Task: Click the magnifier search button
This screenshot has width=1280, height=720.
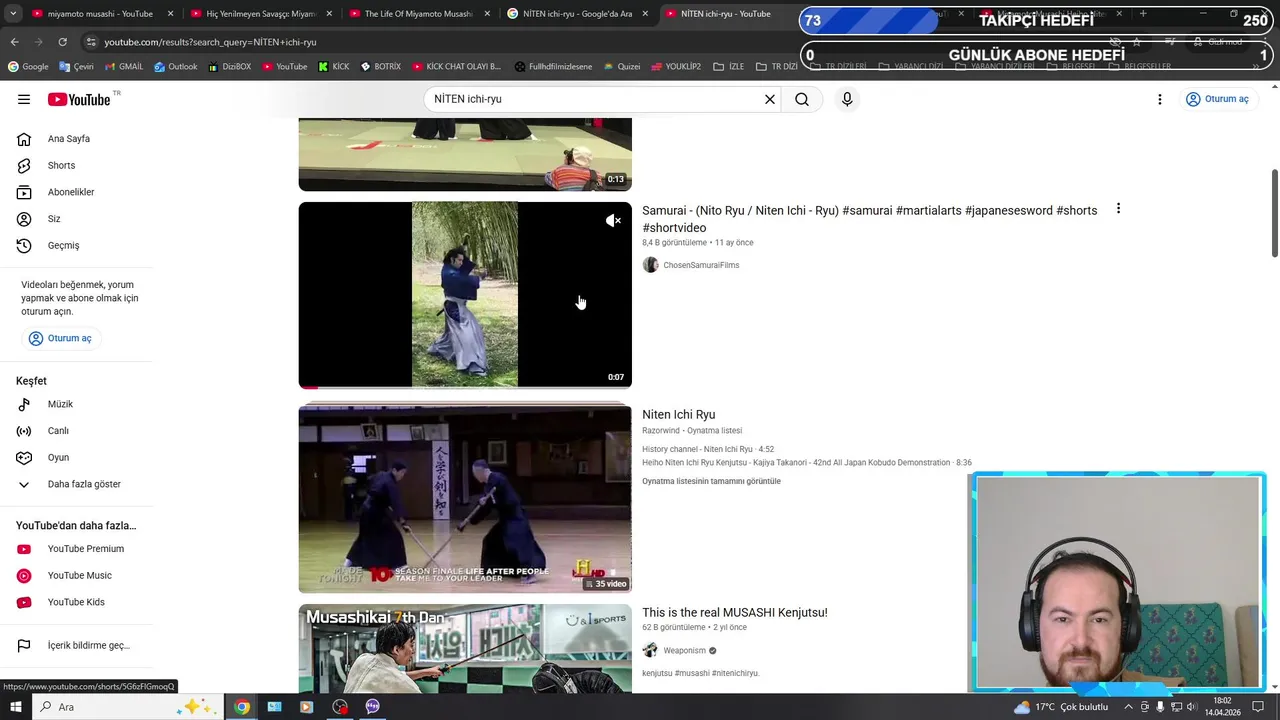Action: pyautogui.click(x=802, y=99)
